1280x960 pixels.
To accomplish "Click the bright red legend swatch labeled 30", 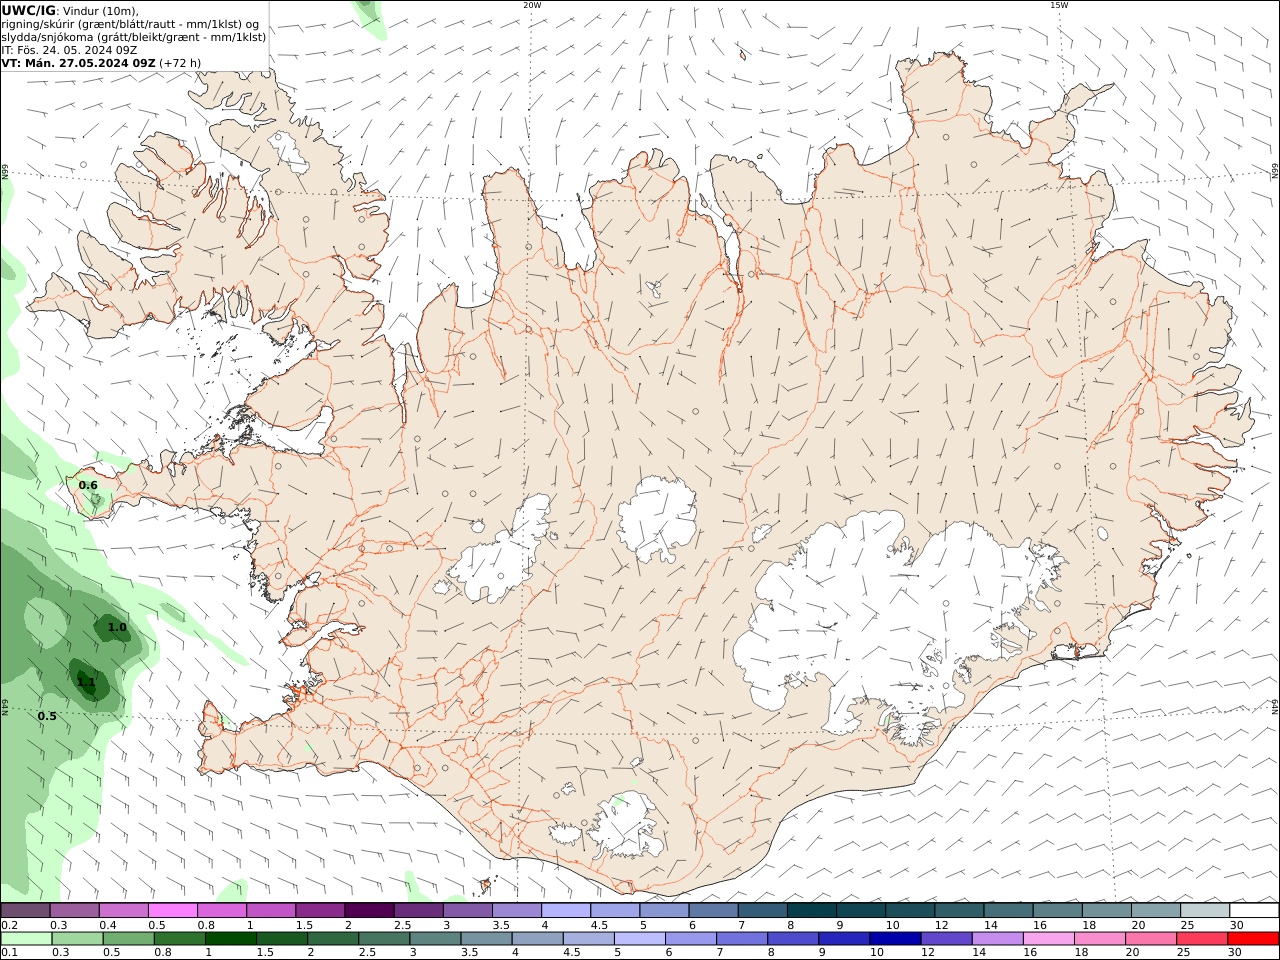I will (1253, 939).
